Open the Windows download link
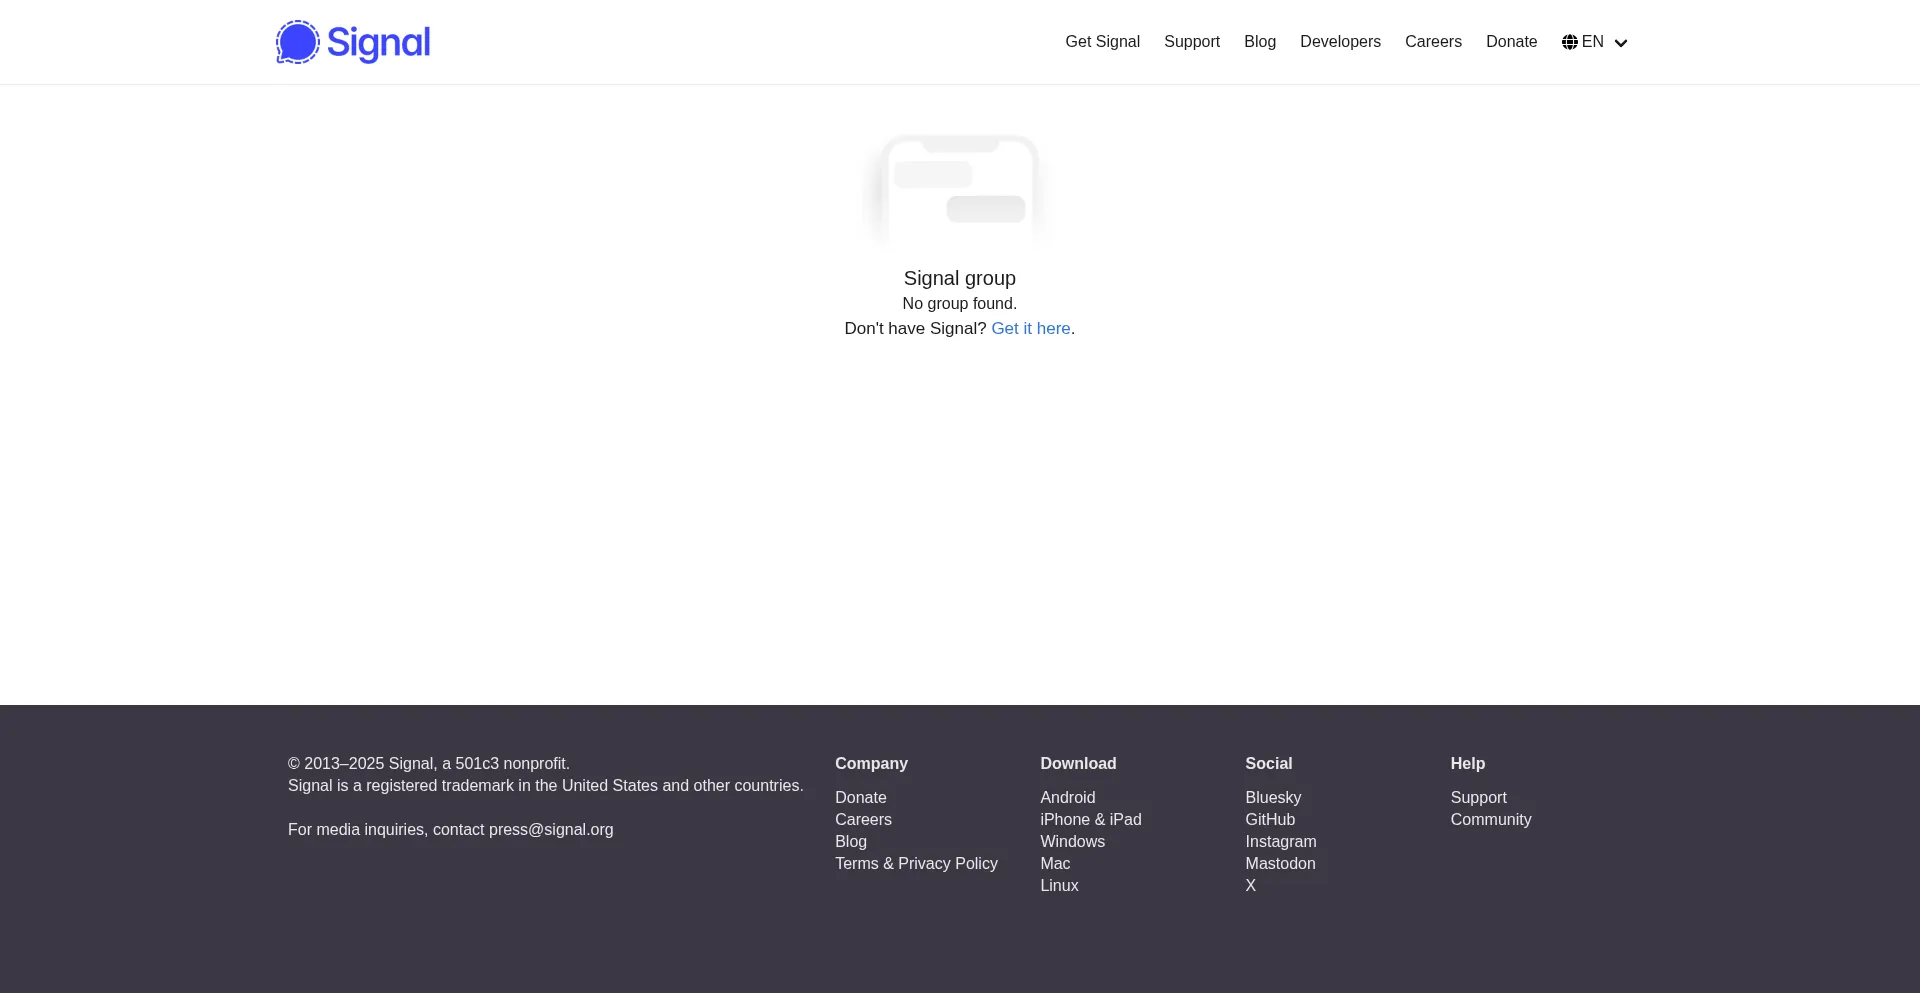Viewport: 1920px width, 993px height. coord(1072,842)
